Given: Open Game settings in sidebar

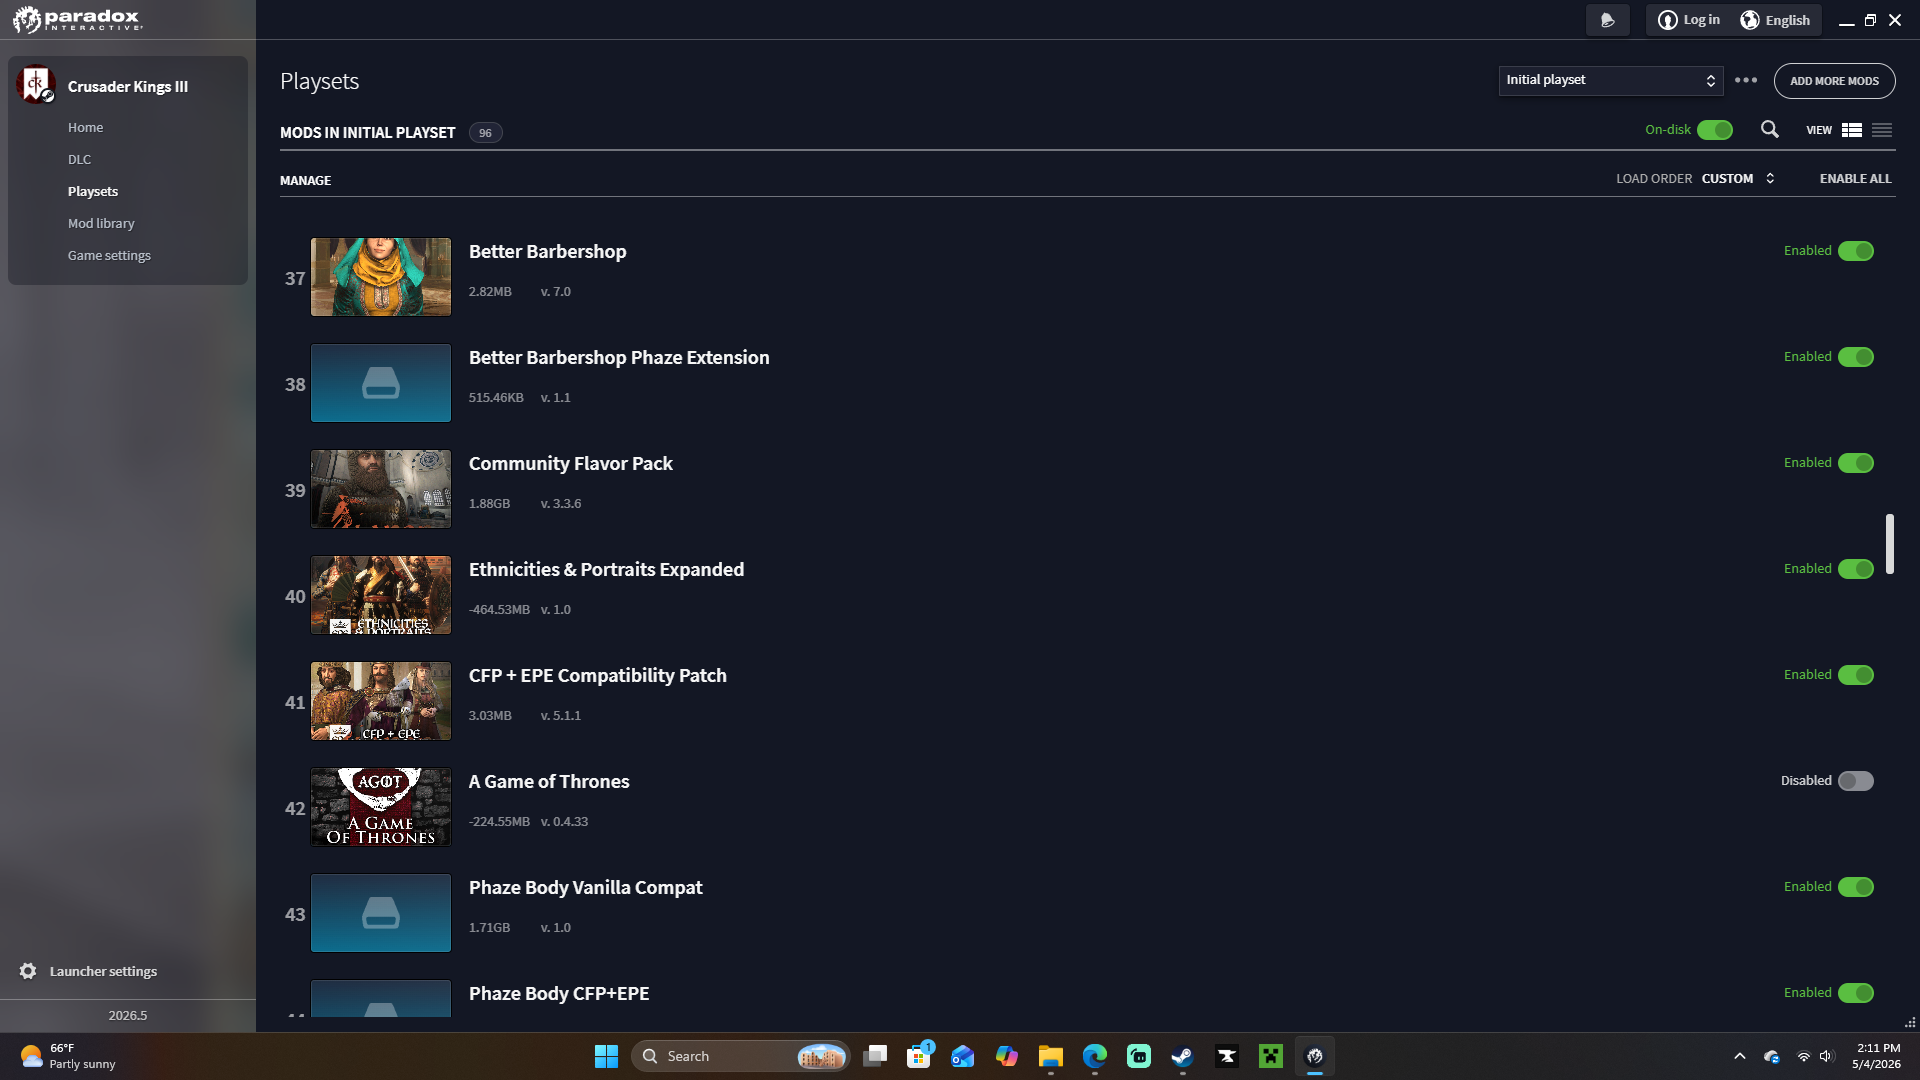Looking at the screenshot, I should 109,255.
